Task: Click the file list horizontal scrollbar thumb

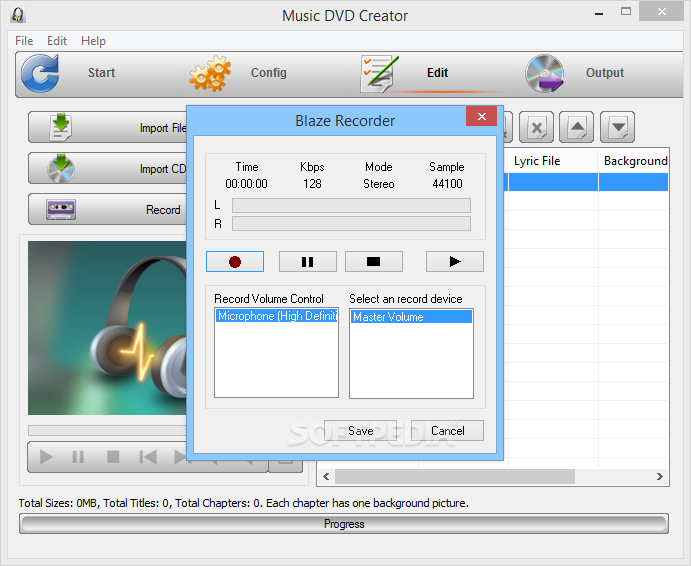Action: (x=455, y=477)
